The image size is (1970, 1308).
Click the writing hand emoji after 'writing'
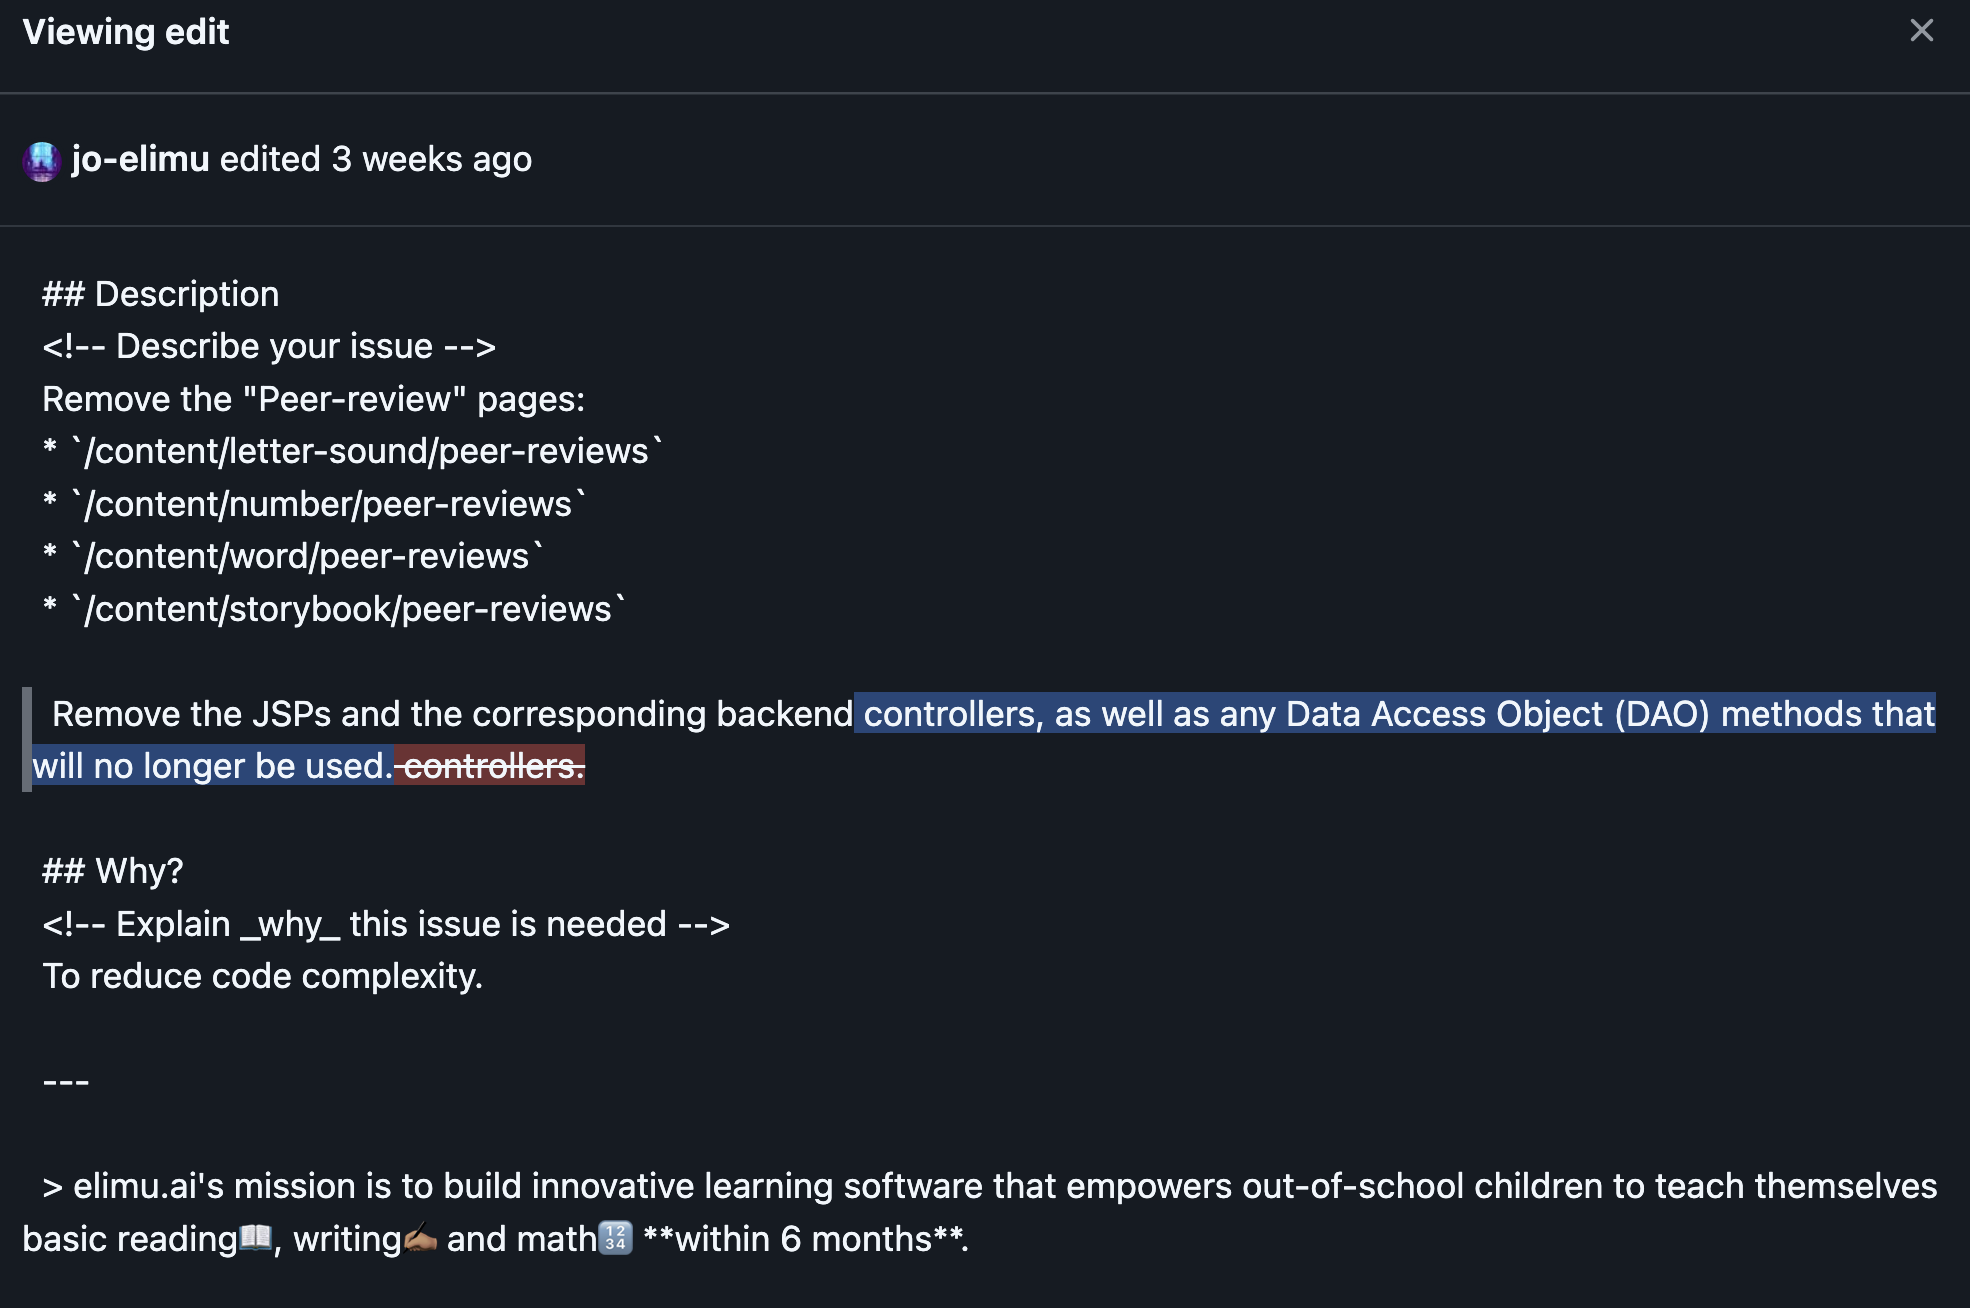pos(420,1238)
